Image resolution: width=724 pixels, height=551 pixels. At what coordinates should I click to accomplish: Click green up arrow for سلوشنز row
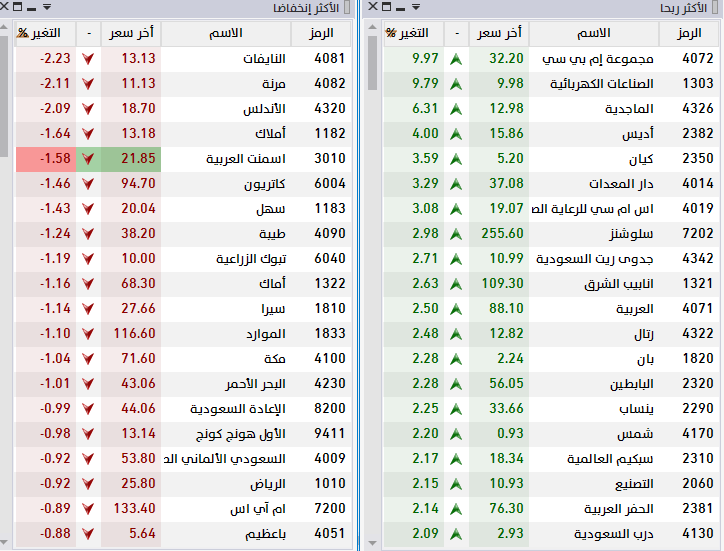click(x=456, y=234)
